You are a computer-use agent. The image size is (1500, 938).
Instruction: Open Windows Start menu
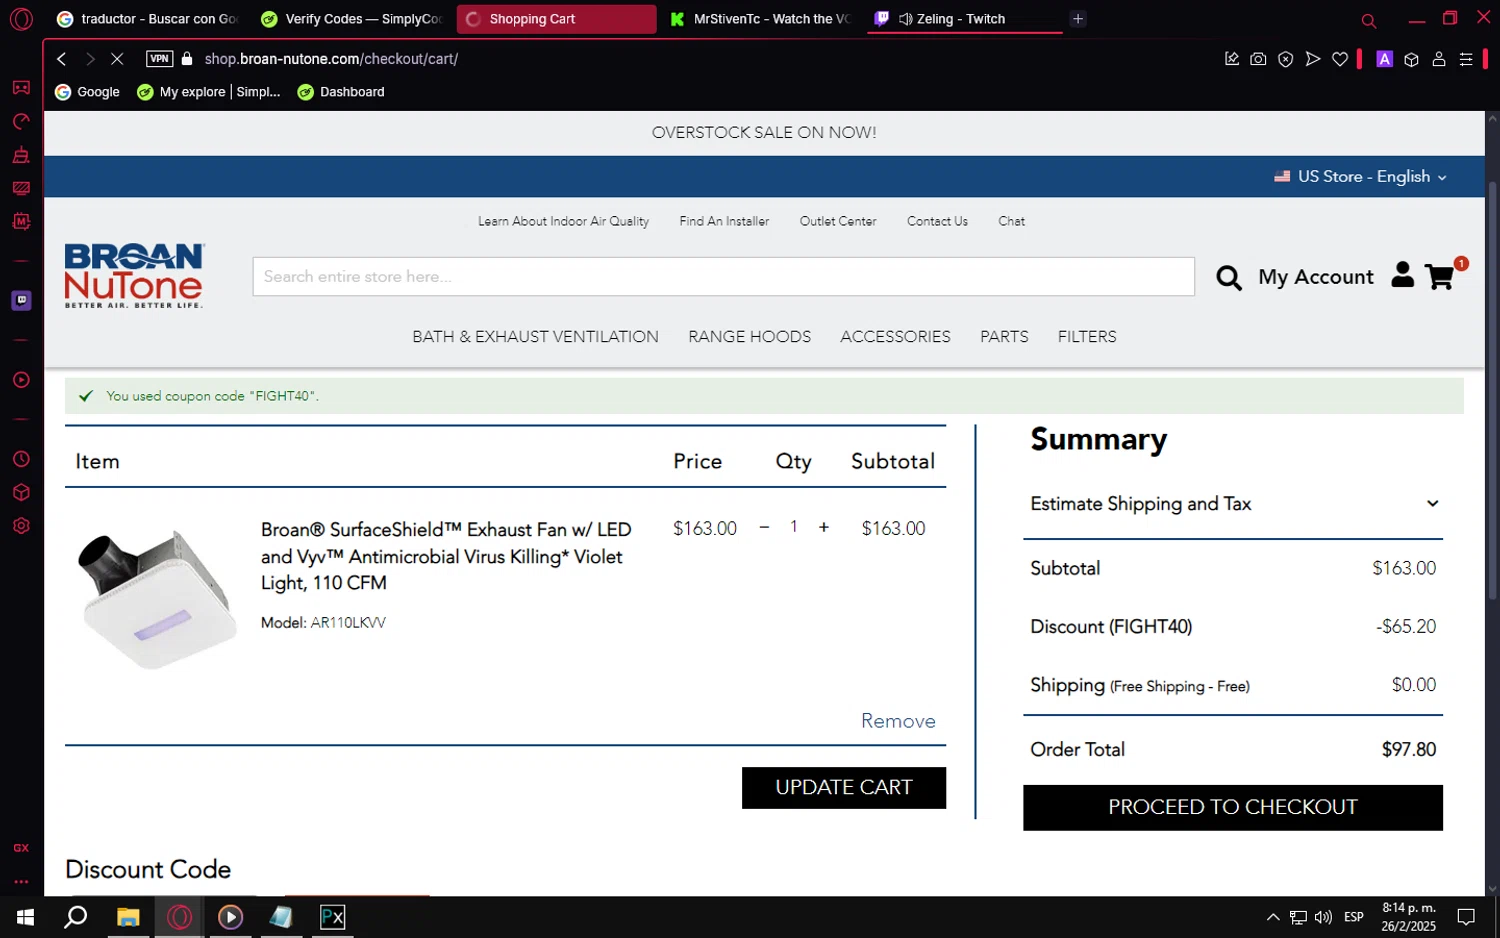[x=25, y=917]
